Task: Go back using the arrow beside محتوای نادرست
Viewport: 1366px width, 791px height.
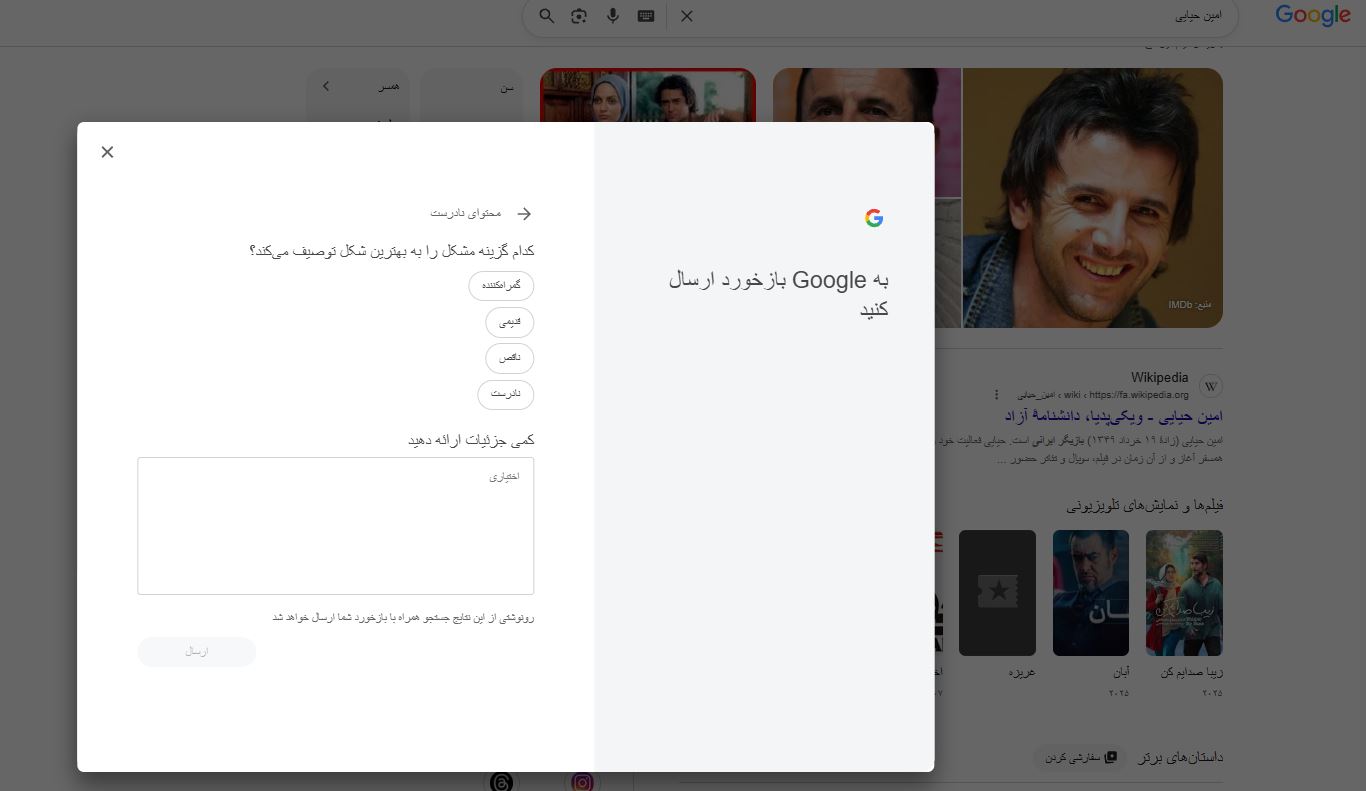Action: [524, 213]
